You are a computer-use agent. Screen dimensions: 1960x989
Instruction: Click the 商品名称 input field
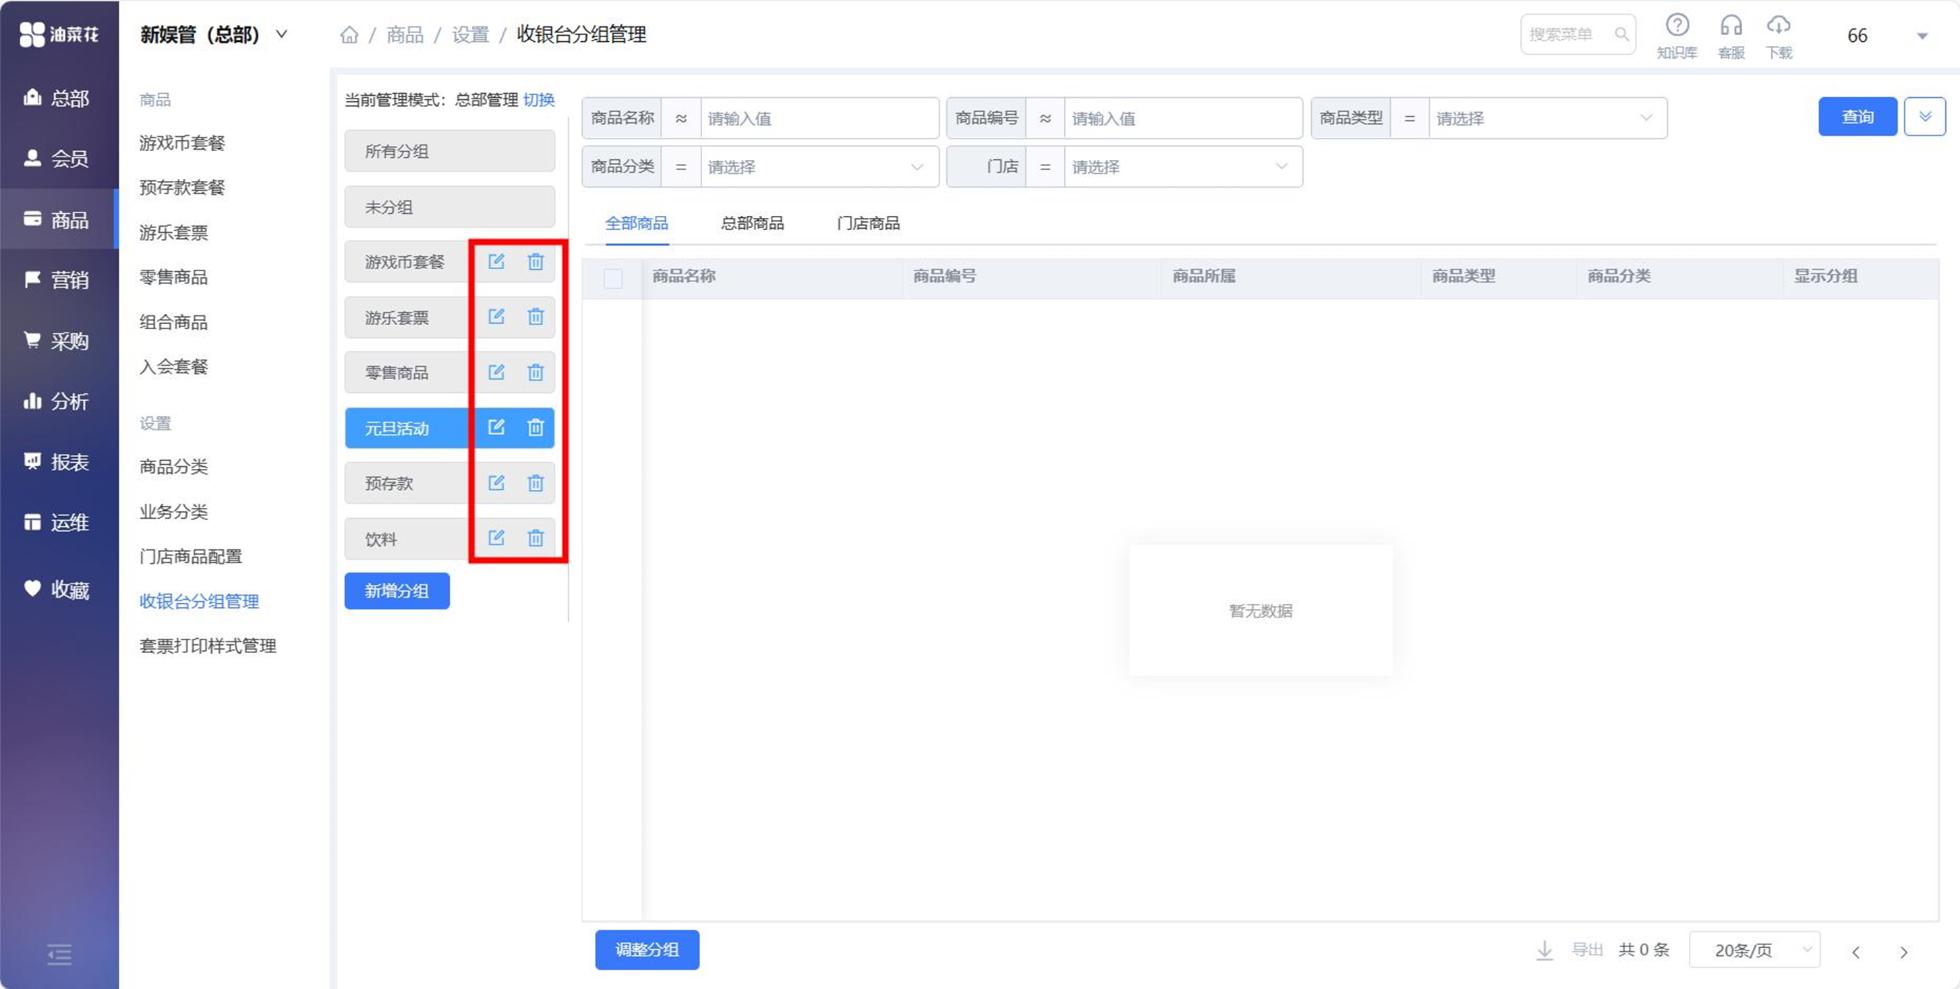820,118
